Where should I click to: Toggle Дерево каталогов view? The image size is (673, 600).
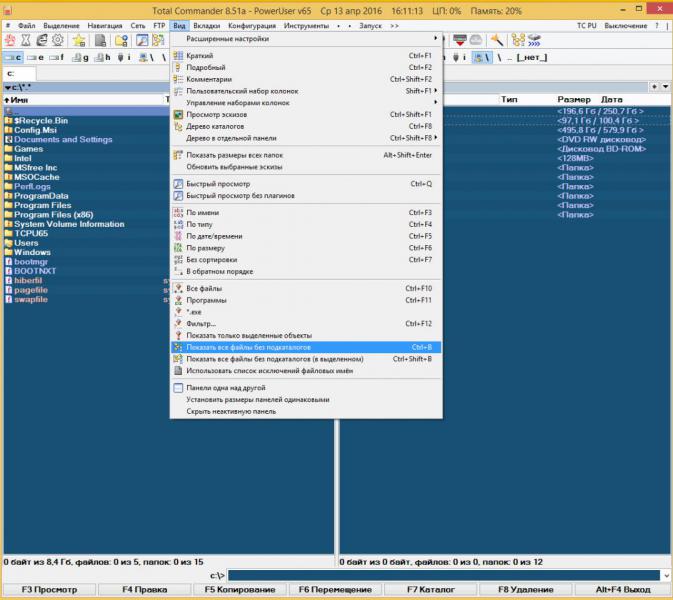tap(306, 127)
